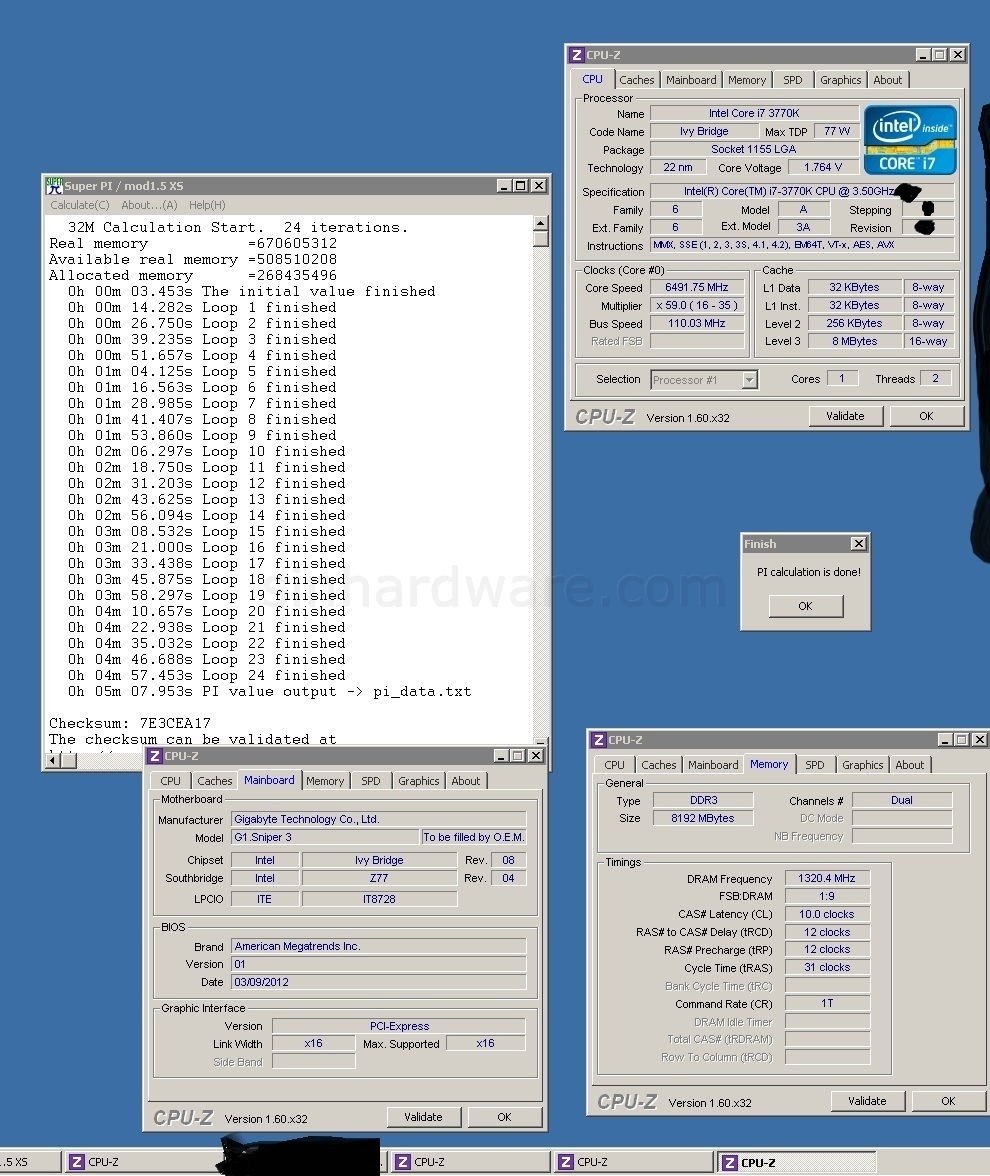Image resolution: width=990 pixels, height=1176 pixels.
Task: Click Validate in the CPU-Z processor window
Action: point(845,416)
